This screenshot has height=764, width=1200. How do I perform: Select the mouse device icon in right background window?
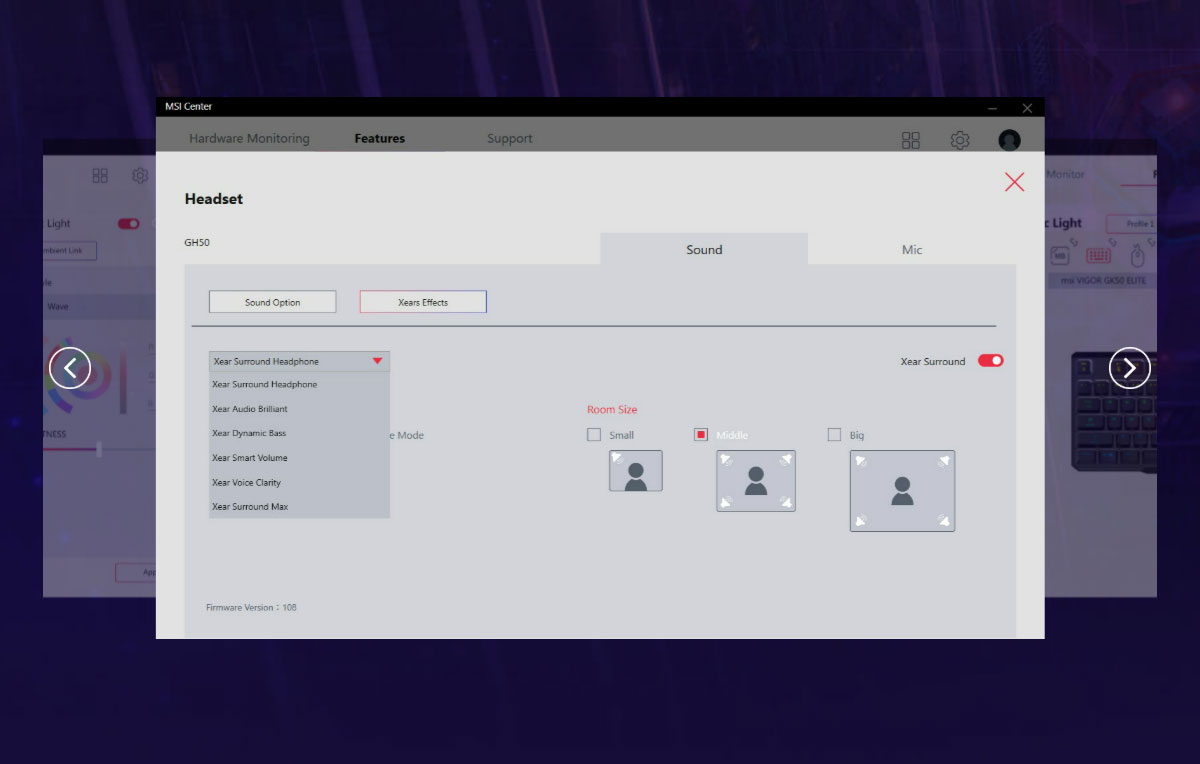1137,256
